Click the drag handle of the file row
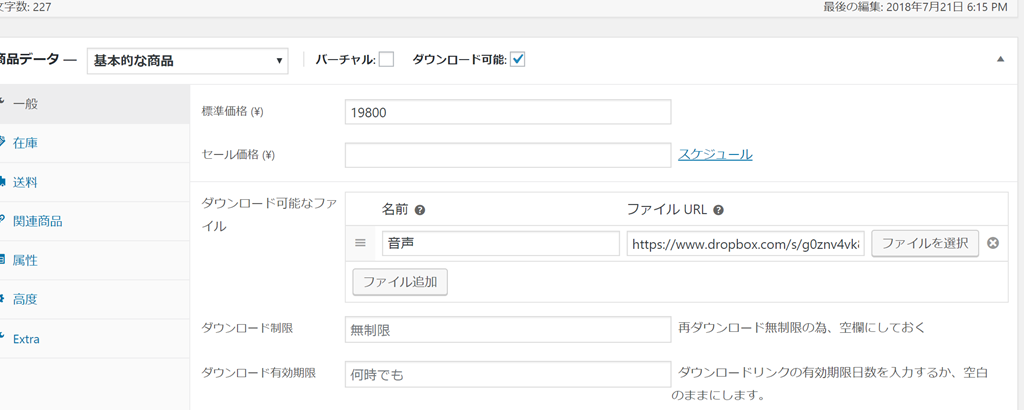Viewport: 1024px width, 410px height. [361, 243]
